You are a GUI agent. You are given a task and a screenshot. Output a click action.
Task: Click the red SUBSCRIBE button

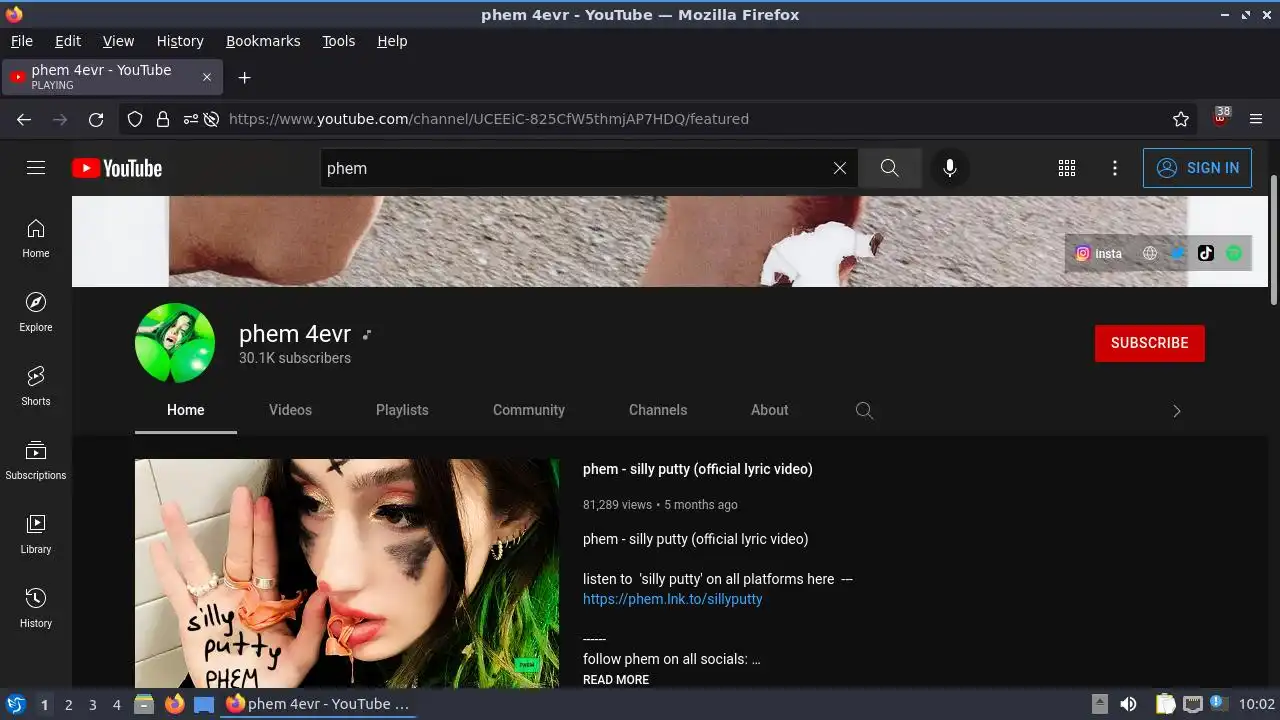(x=1150, y=343)
